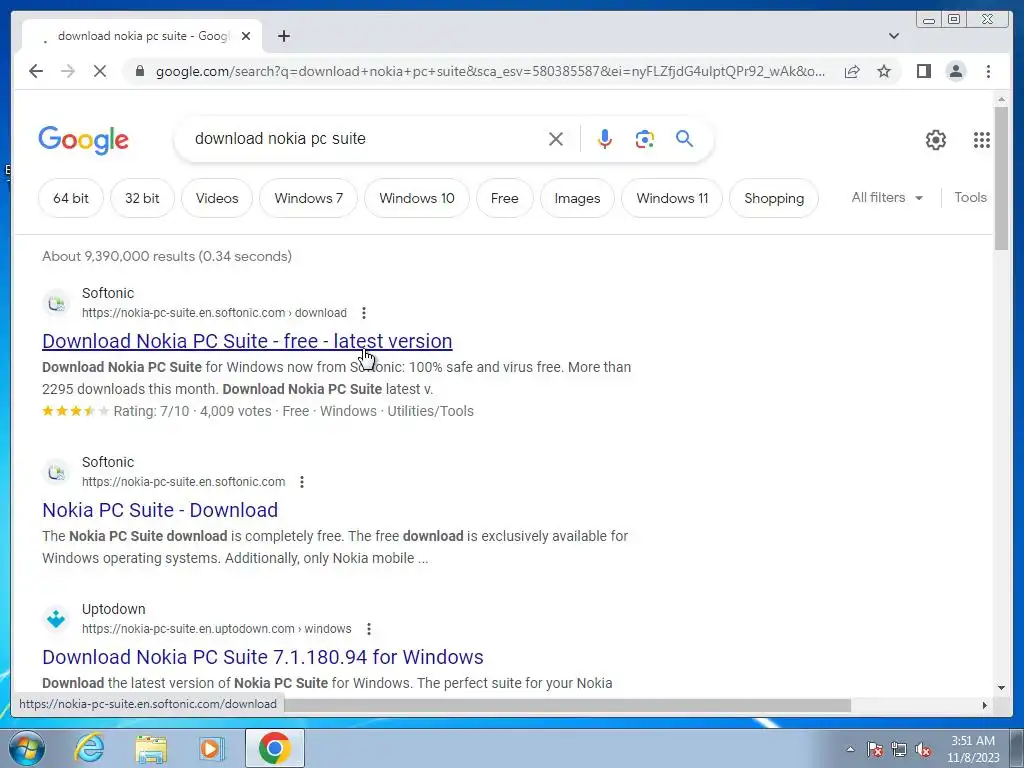This screenshot has height=768, width=1024.
Task: Open more options for the Uptodown result
Action: click(369, 629)
